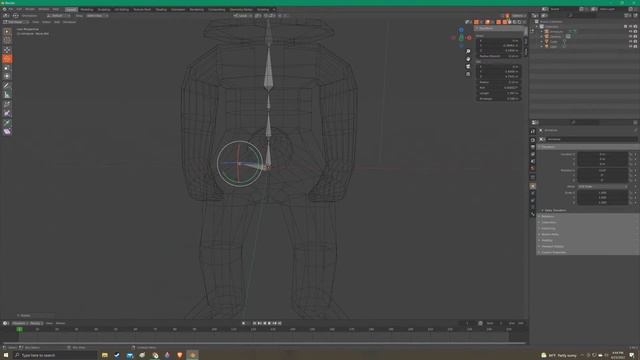
Task: Select the Select Box tool in toolbar
Action: (7, 31)
